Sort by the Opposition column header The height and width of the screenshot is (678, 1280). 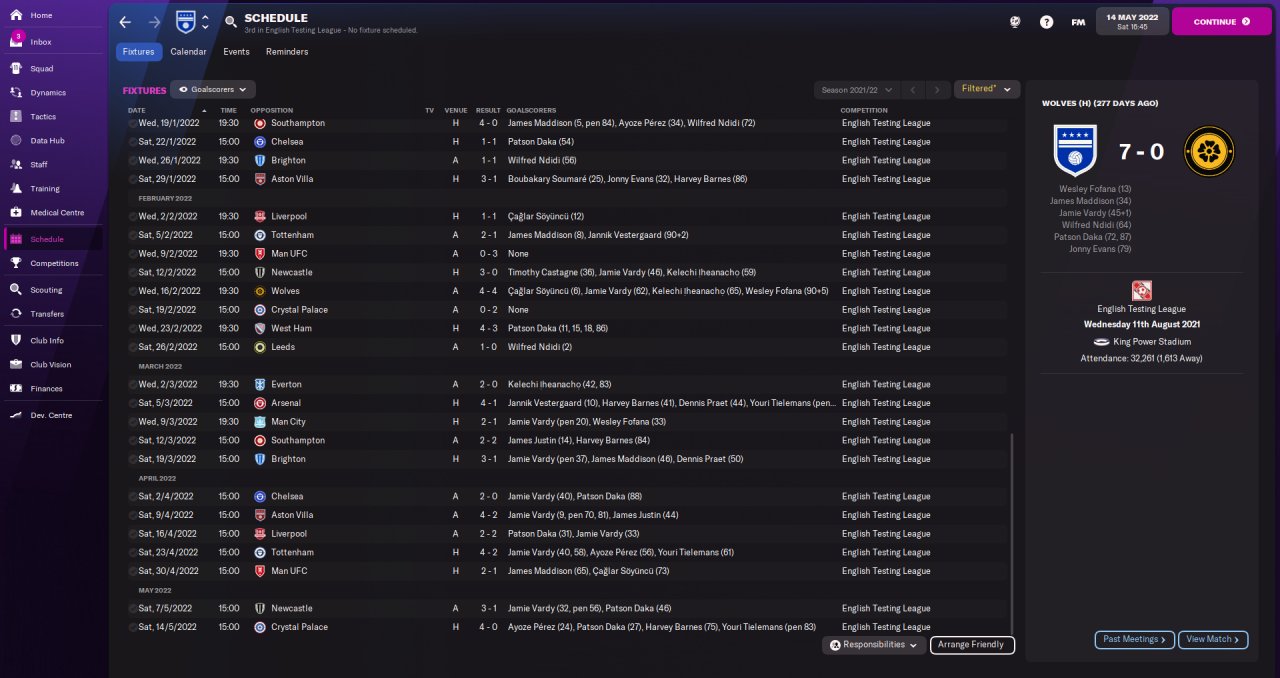pyautogui.click(x=272, y=110)
